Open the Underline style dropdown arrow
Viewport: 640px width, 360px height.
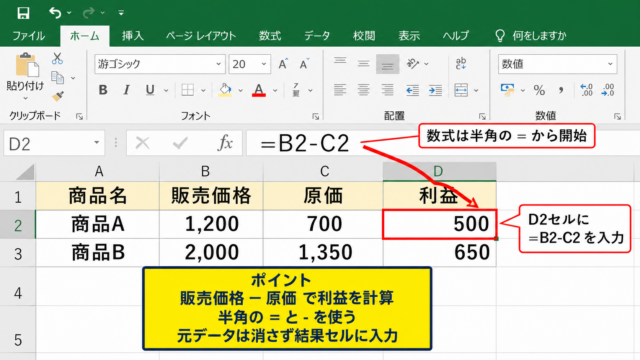(166, 90)
